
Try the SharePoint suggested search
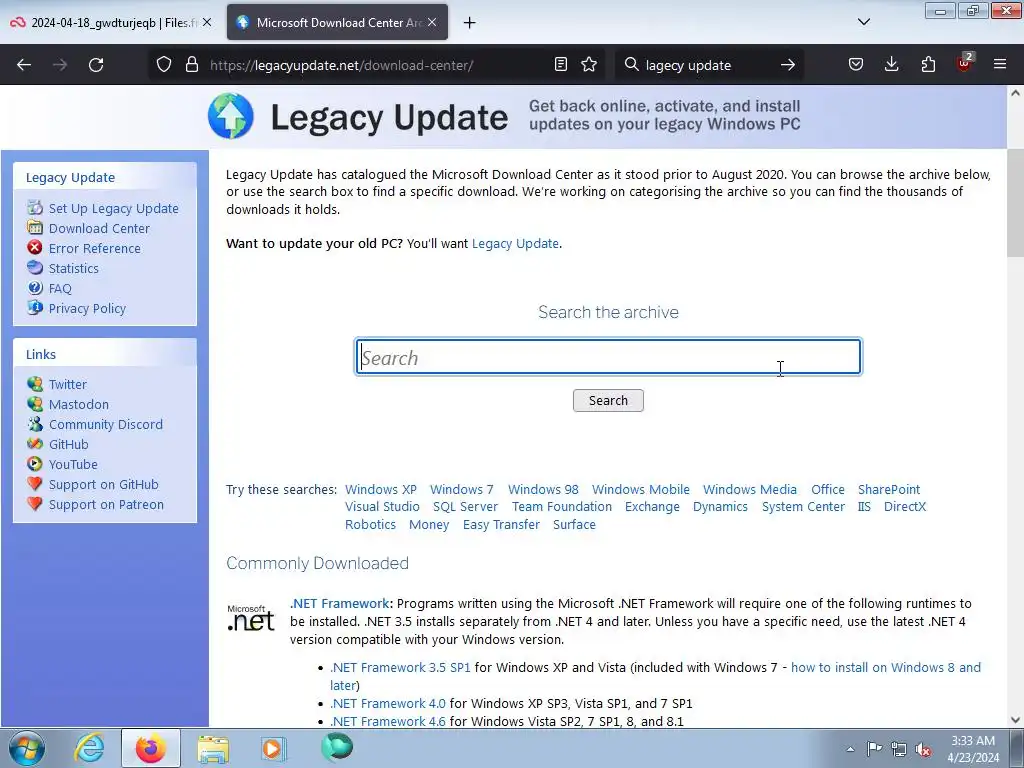[889, 489]
